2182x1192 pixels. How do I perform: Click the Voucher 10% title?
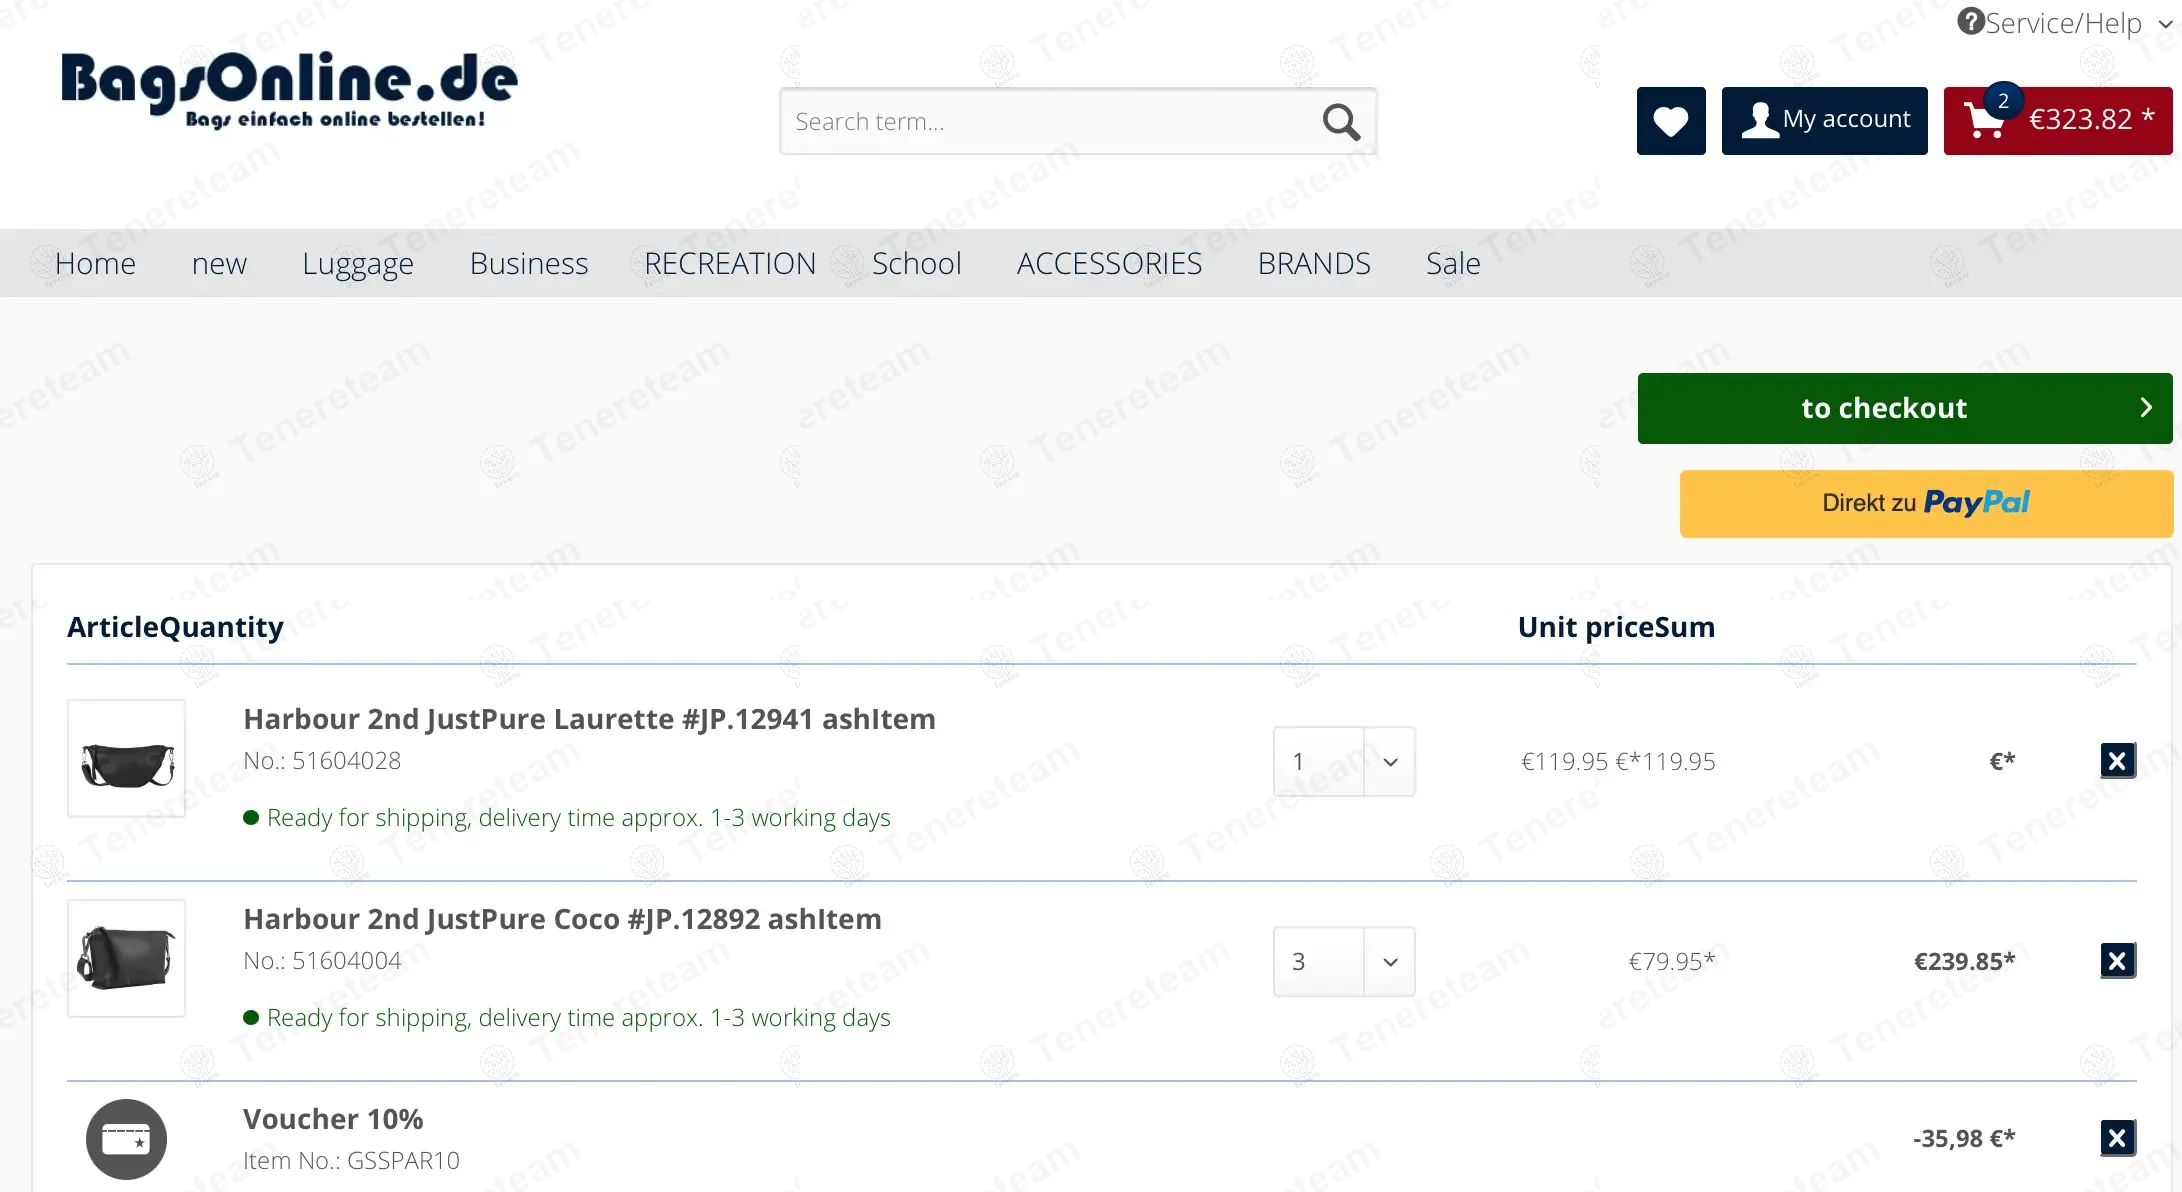pos(333,1119)
